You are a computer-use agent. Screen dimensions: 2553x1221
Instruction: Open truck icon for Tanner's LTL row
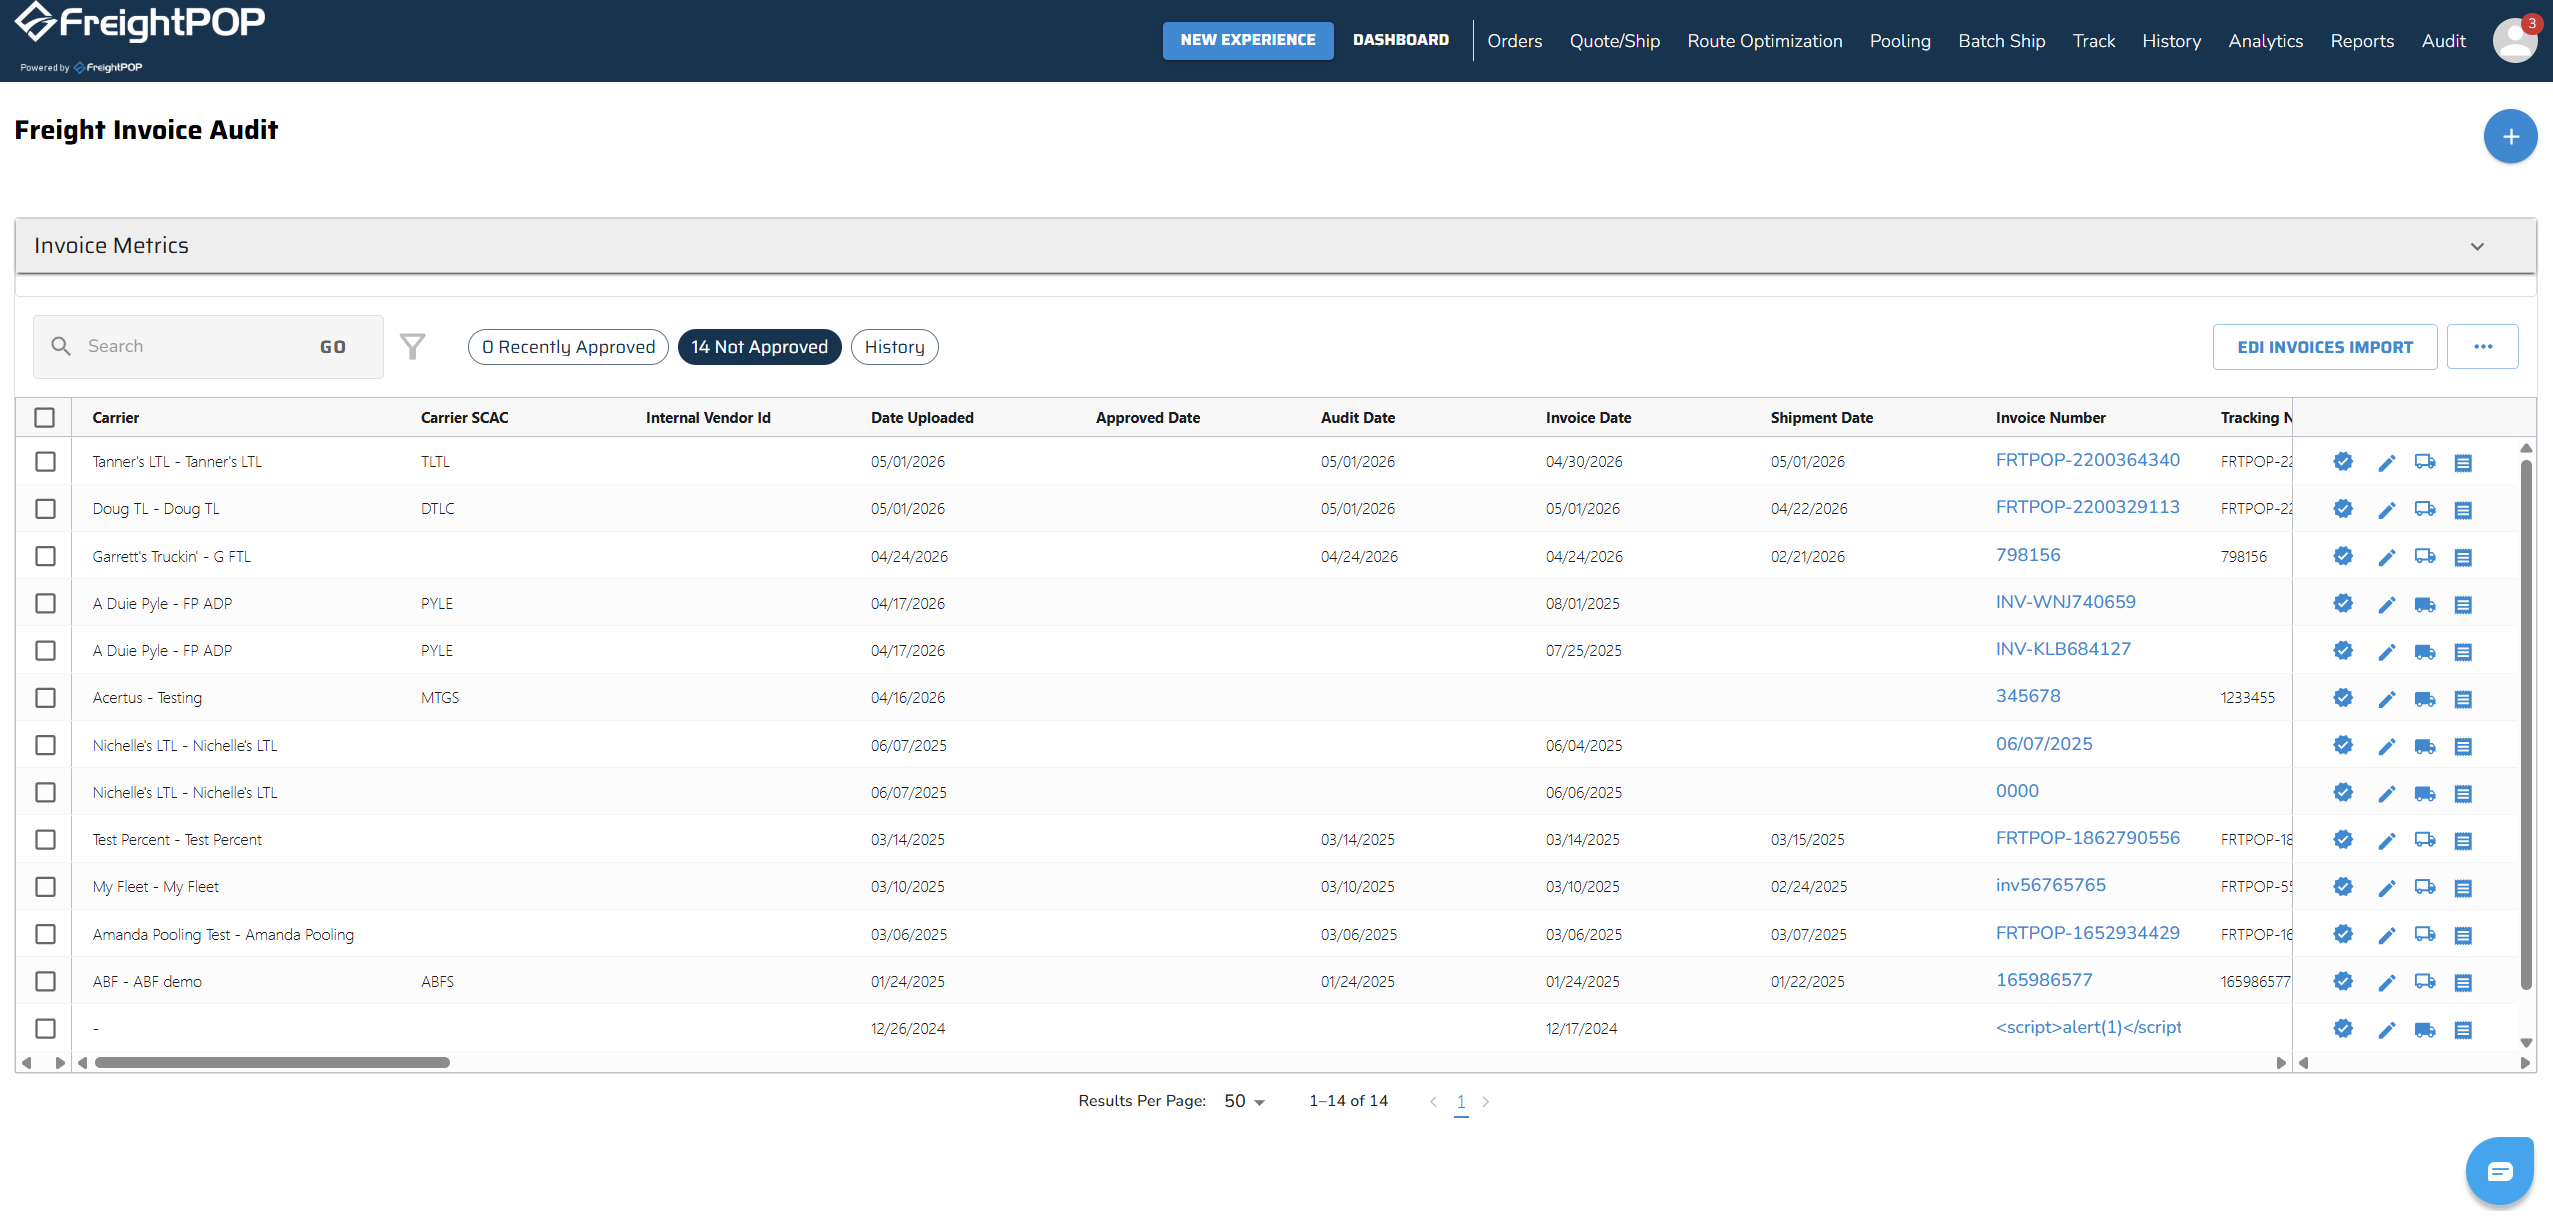(x=2425, y=462)
